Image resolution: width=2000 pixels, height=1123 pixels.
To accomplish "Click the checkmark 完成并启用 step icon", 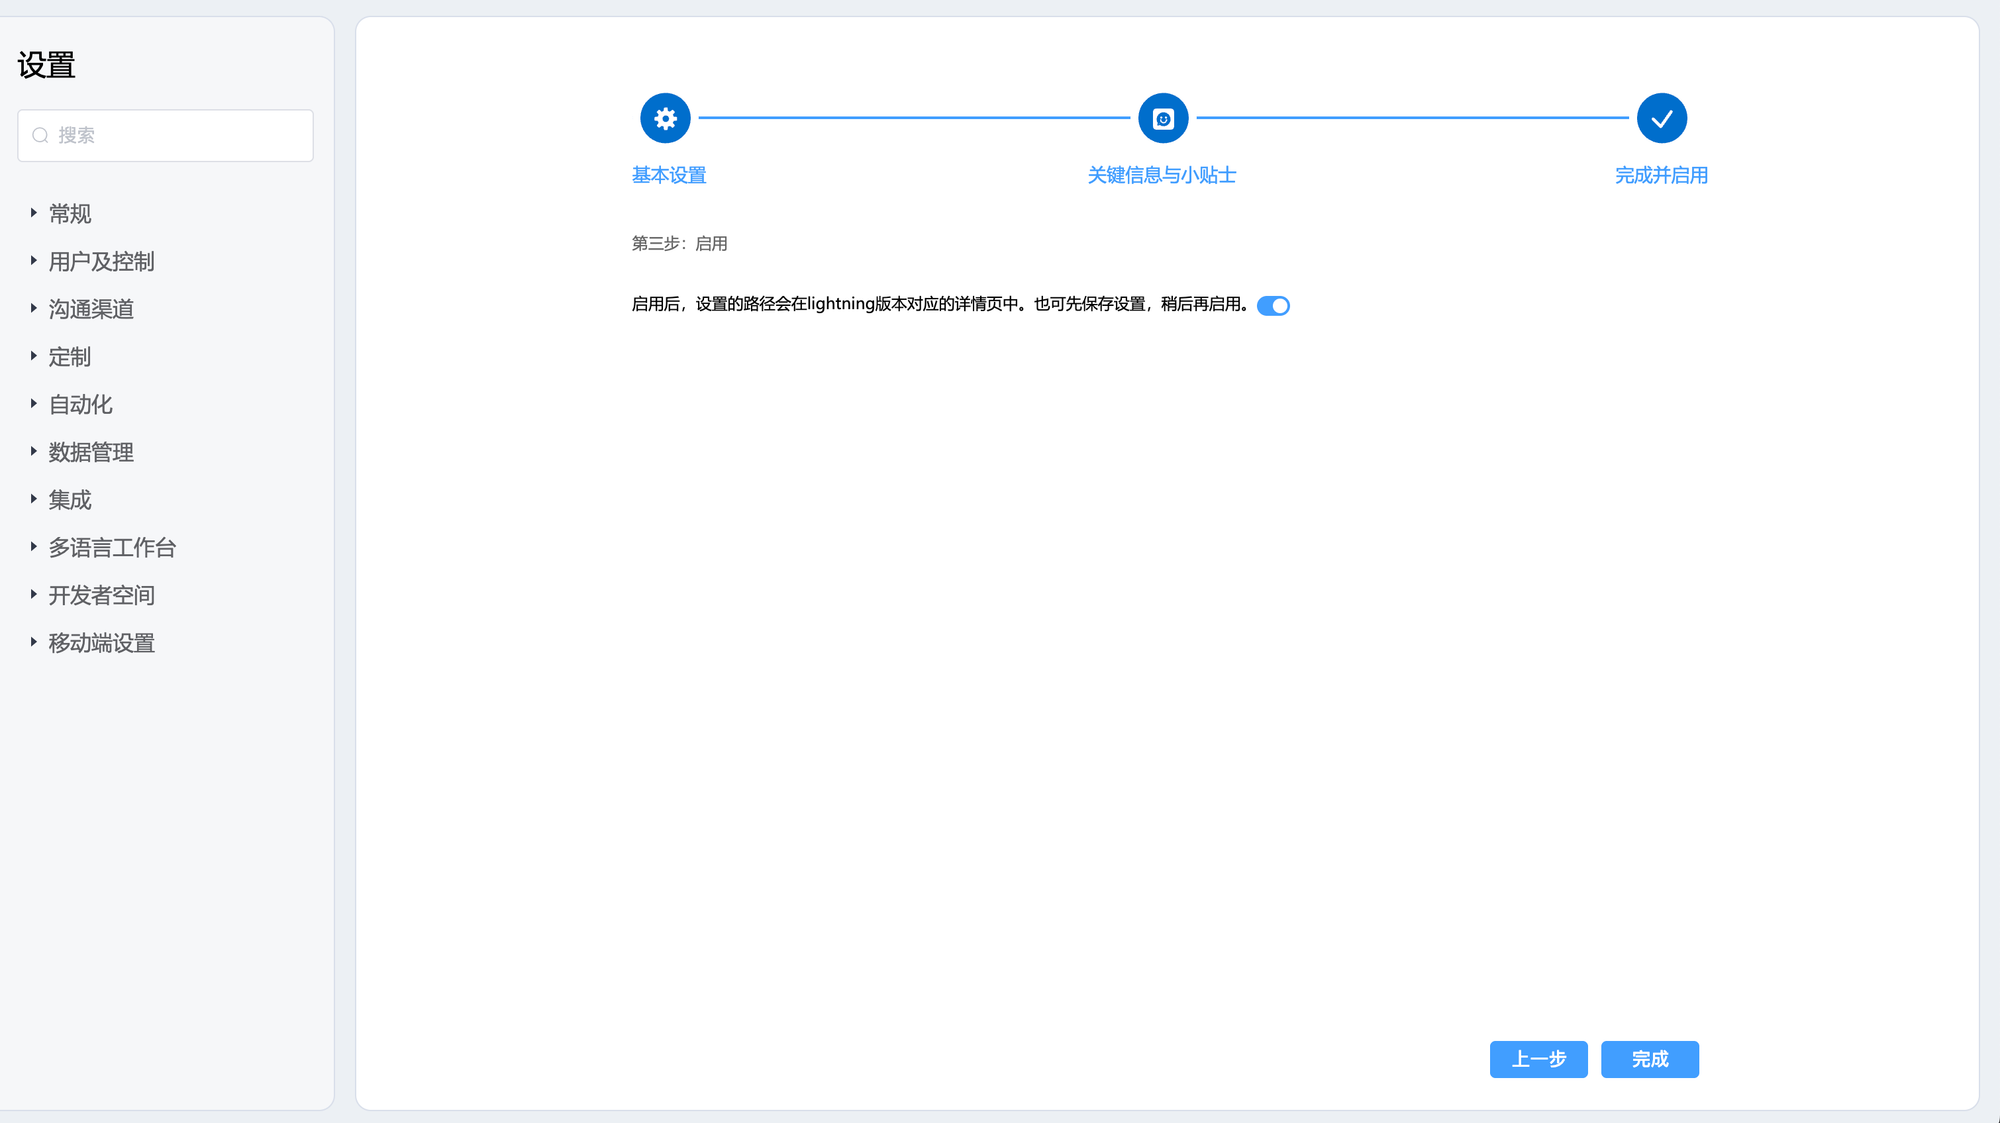I will click(x=1661, y=119).
